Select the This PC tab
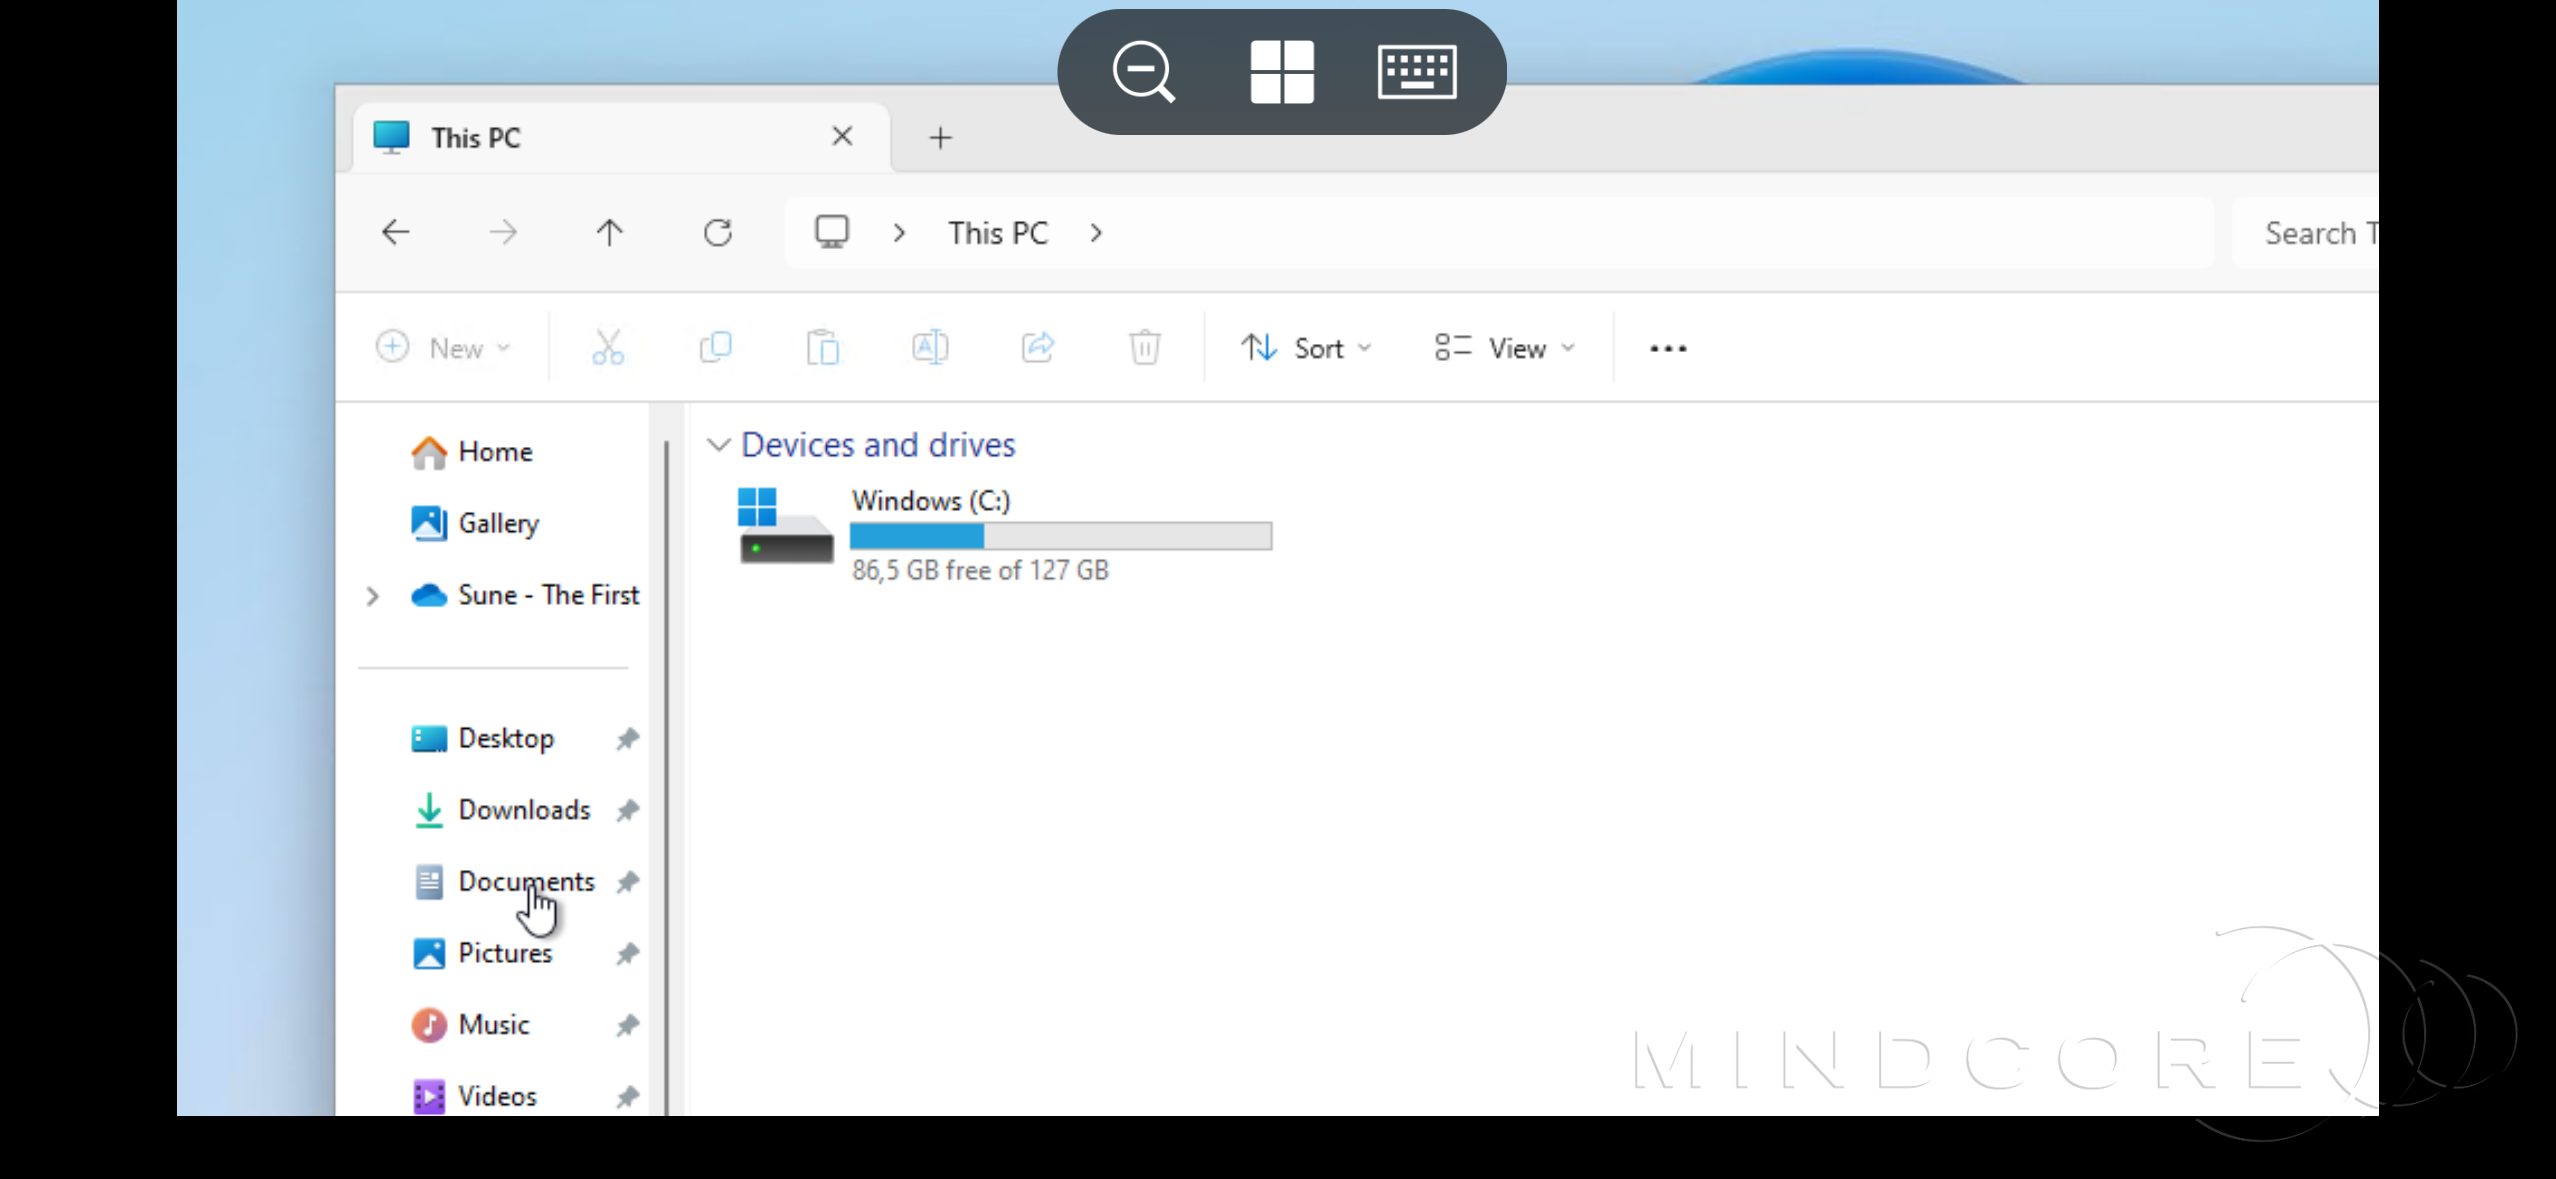Viewport: 2556px width, 1179px height. coord(620,137)
